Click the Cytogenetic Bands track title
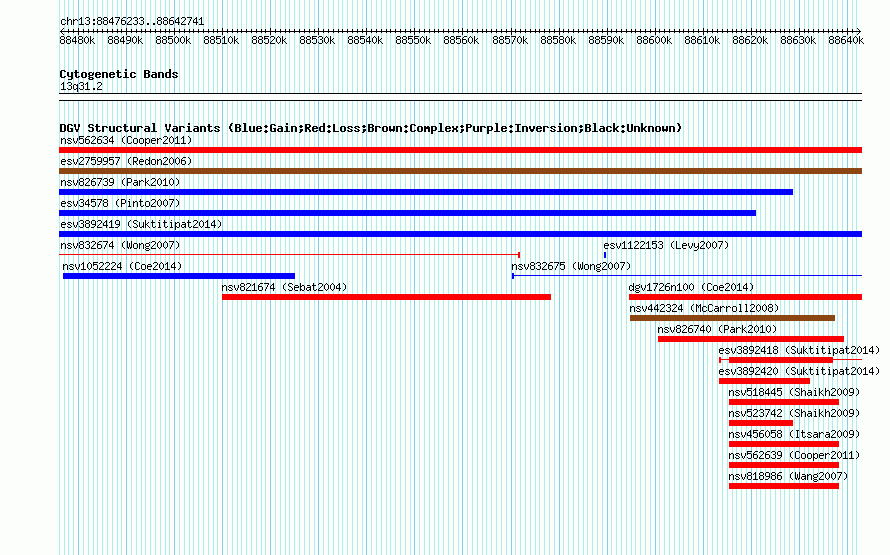Screen dimensions: 890x555 119,74
